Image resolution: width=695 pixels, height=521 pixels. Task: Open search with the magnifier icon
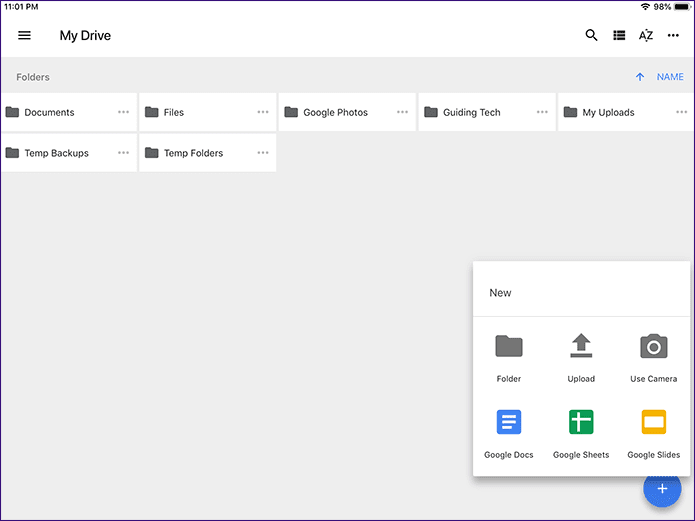(591, 35)
